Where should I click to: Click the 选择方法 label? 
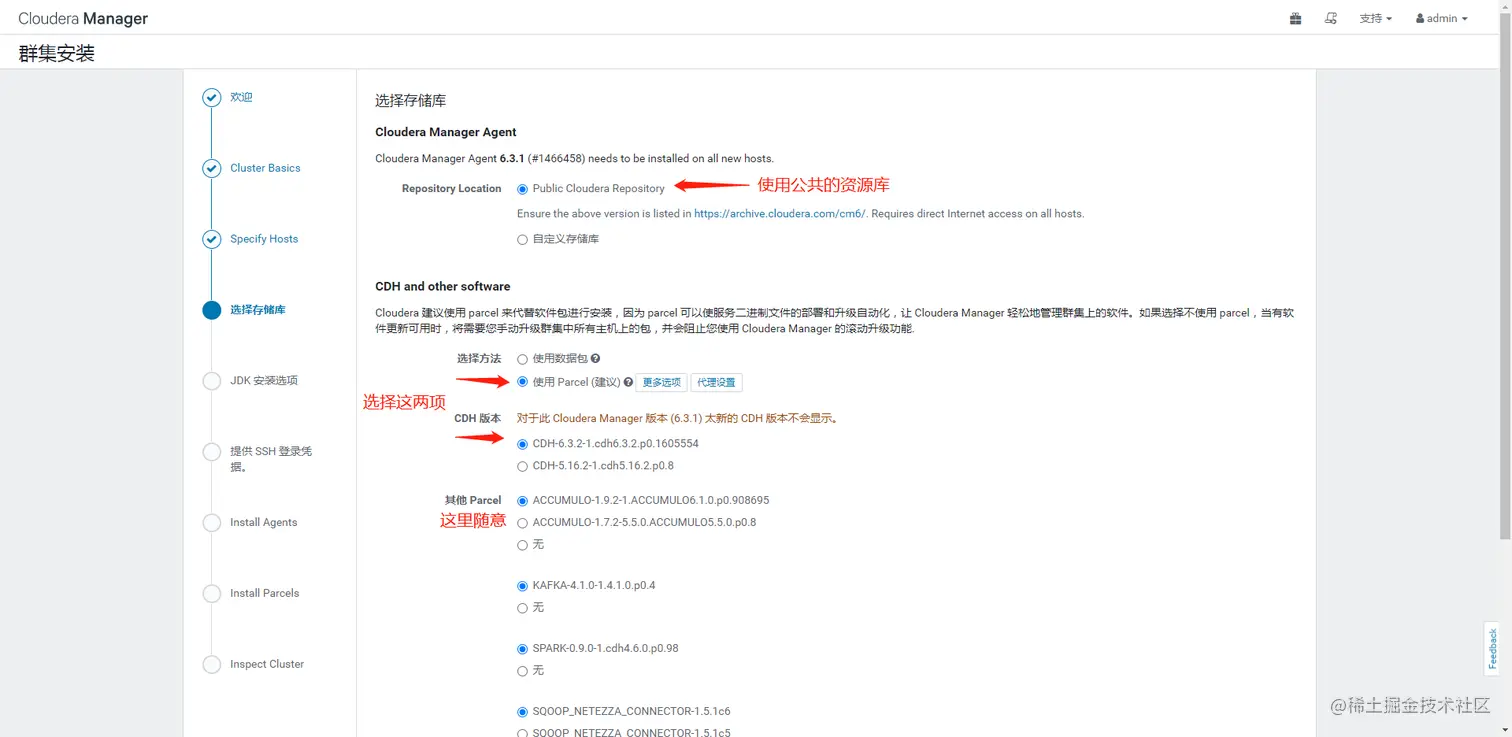point(479,359)
